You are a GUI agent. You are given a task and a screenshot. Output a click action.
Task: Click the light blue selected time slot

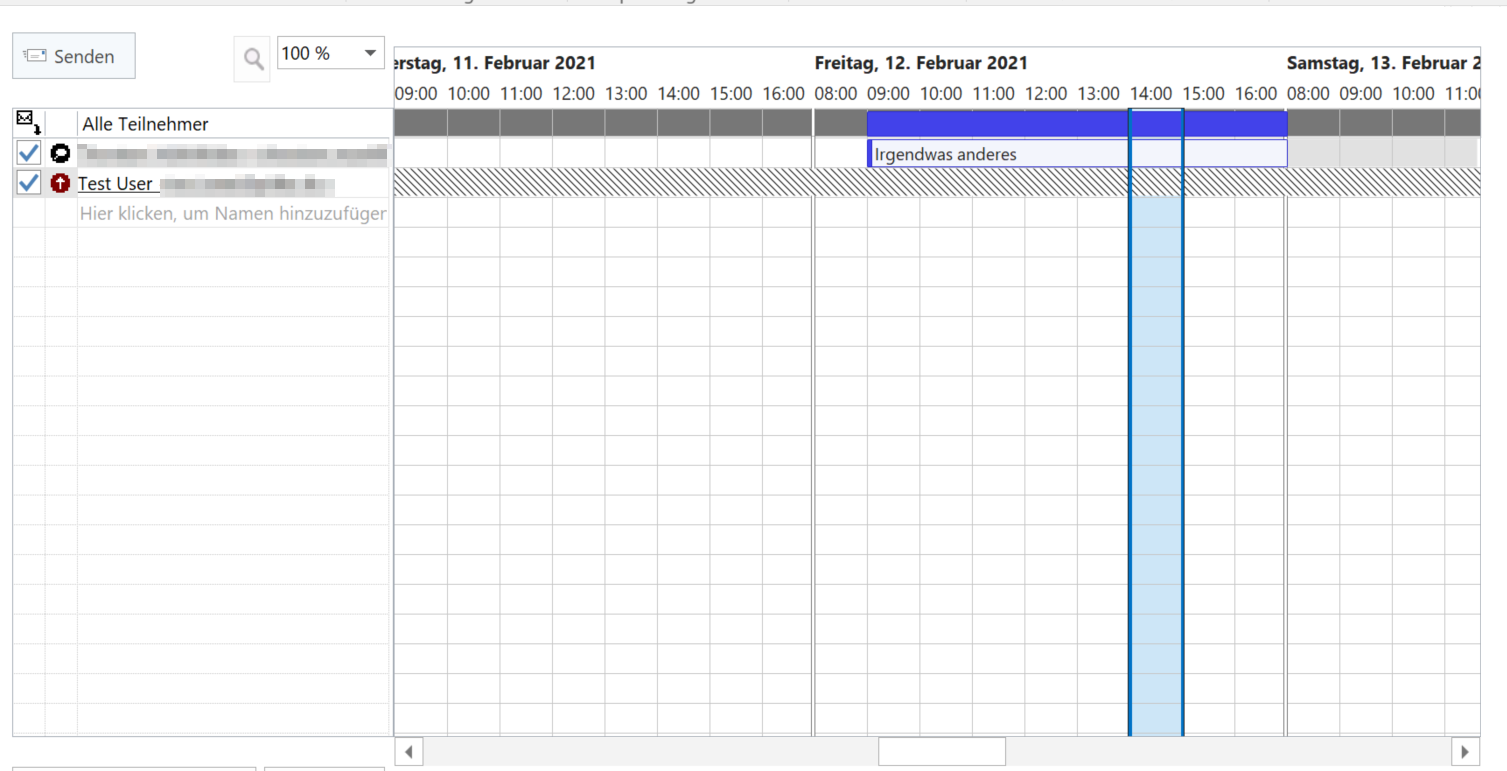point(1156,450)
